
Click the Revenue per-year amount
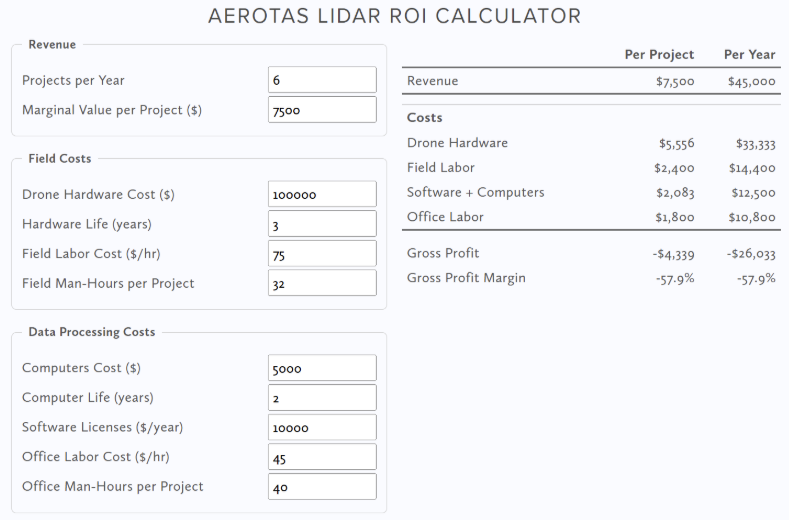coord(751,82)
